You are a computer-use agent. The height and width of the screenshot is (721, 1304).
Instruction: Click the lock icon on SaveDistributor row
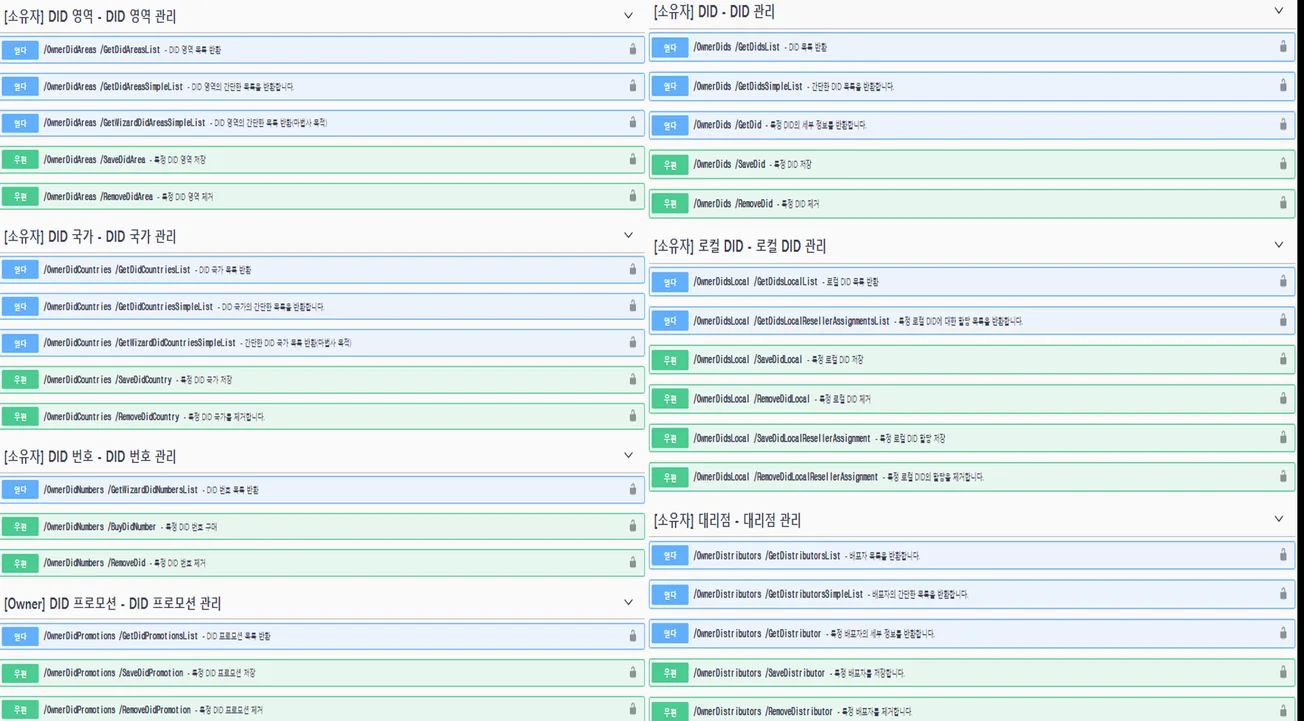(x=1283, y=672)
